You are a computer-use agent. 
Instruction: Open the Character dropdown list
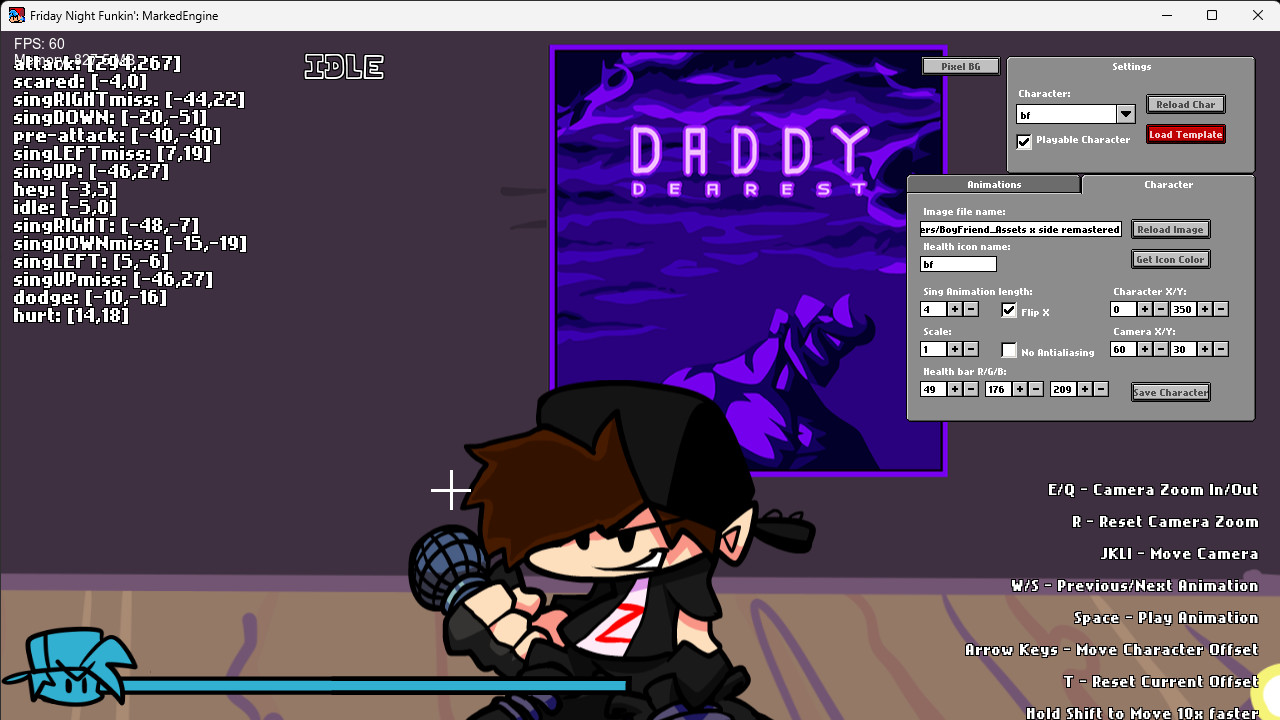[1126, 115]
